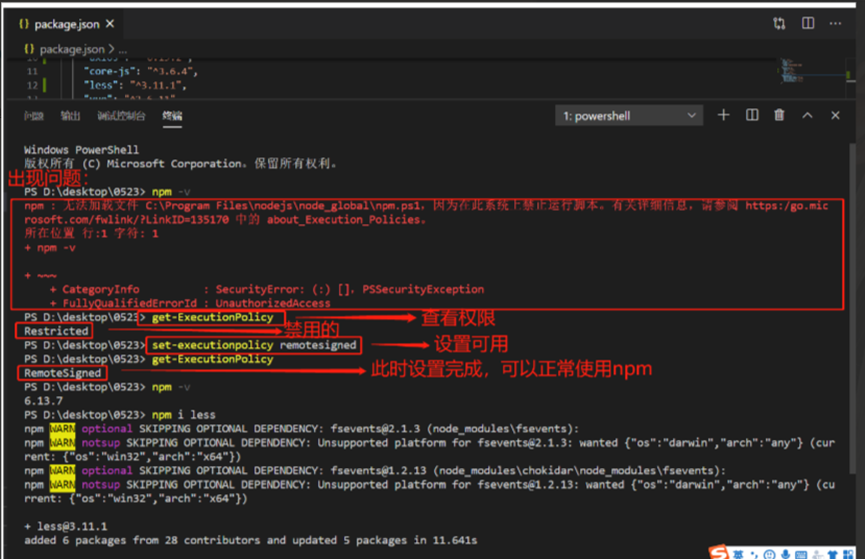Split the editor to the right
This screenshot has width=865, height=559.
[808, 23]
